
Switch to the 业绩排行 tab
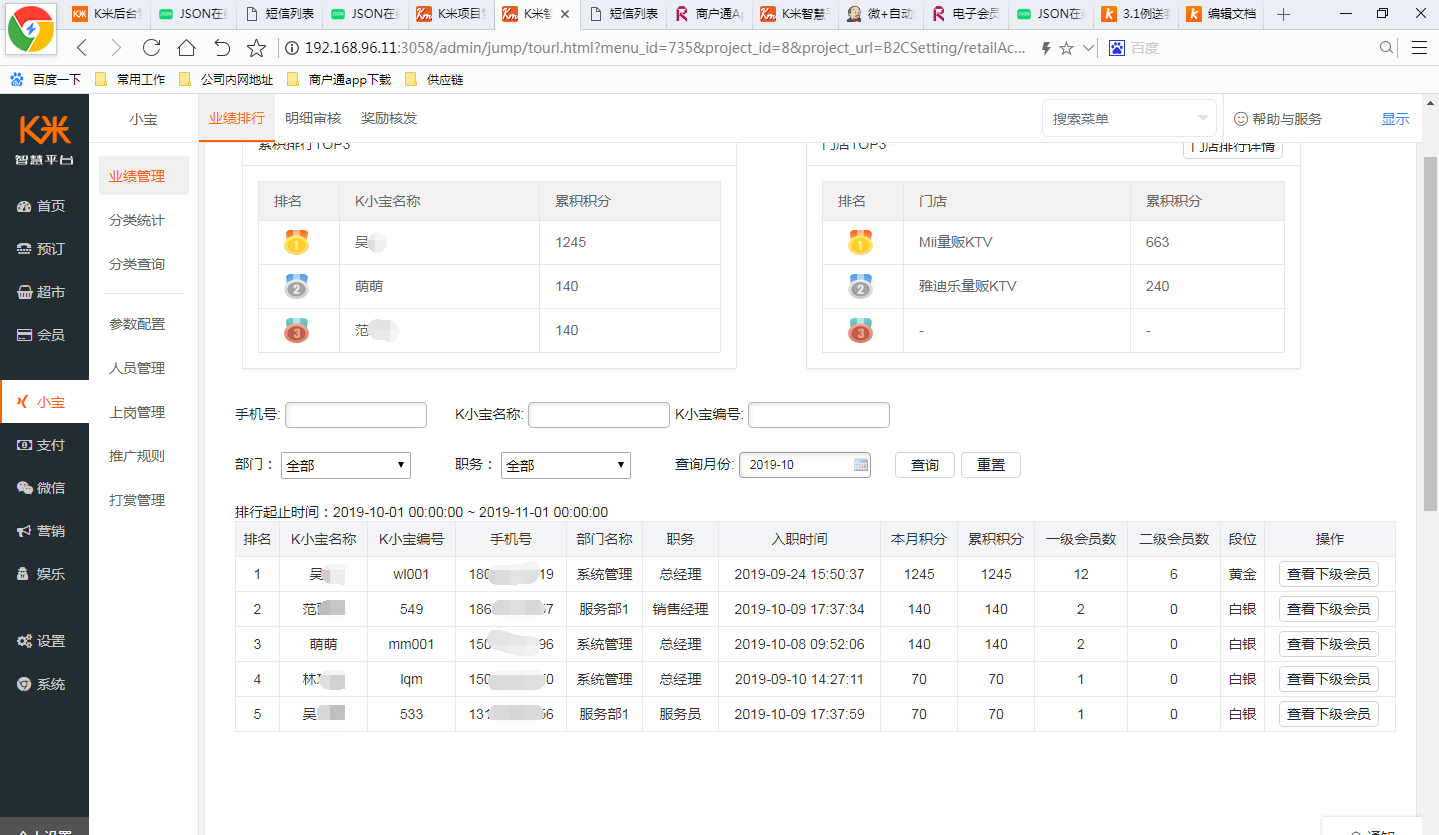237,118
